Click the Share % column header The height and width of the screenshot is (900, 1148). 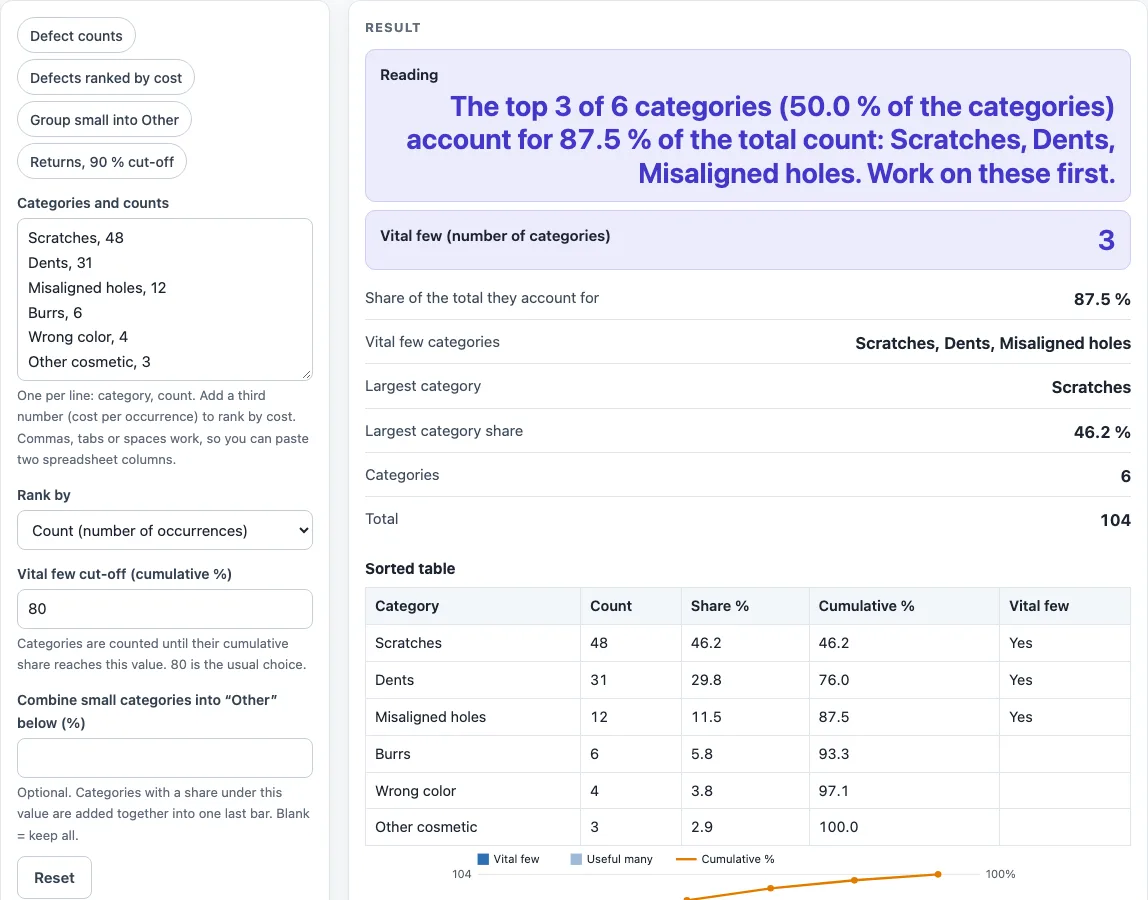745,606
